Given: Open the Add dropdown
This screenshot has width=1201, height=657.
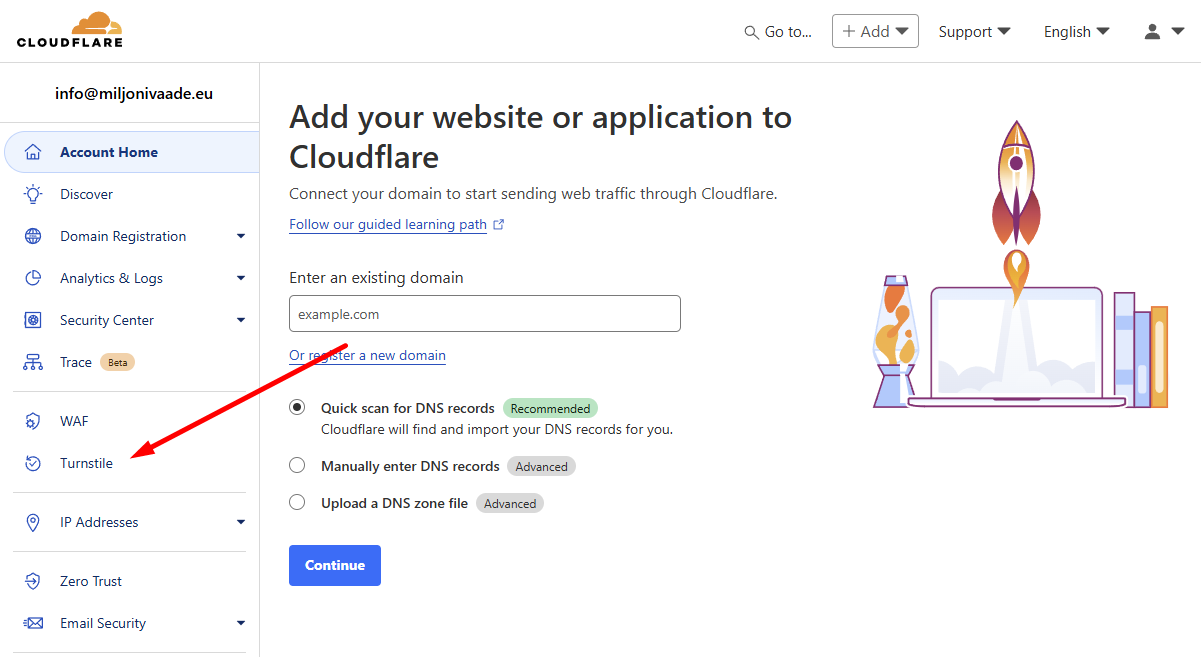Looking at the screenshot, I should pos(875,31).
